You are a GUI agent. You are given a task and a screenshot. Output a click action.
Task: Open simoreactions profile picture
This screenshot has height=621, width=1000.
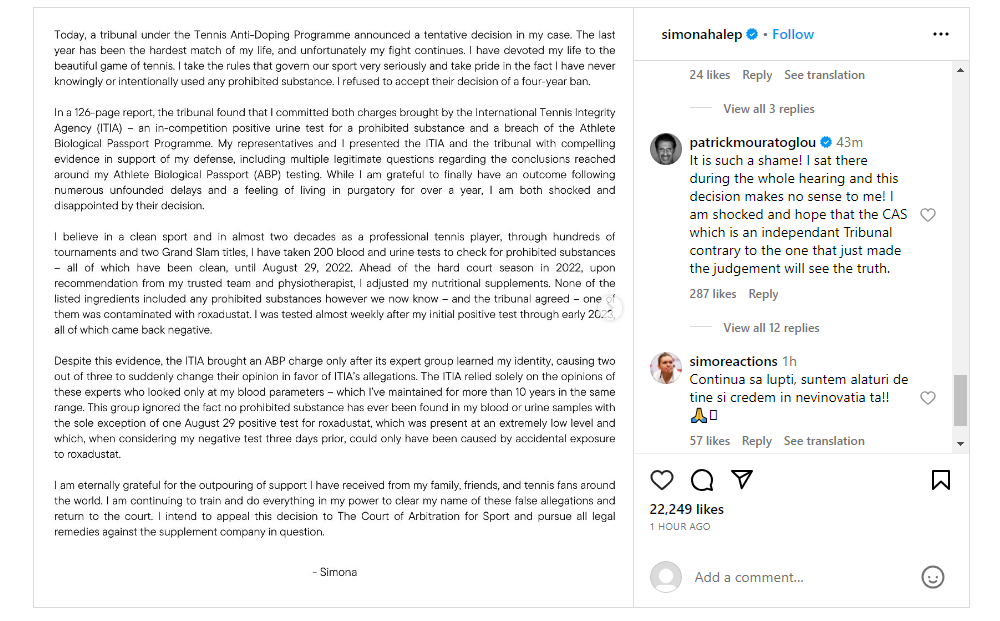pyautogui.click(x=666, y=367)
